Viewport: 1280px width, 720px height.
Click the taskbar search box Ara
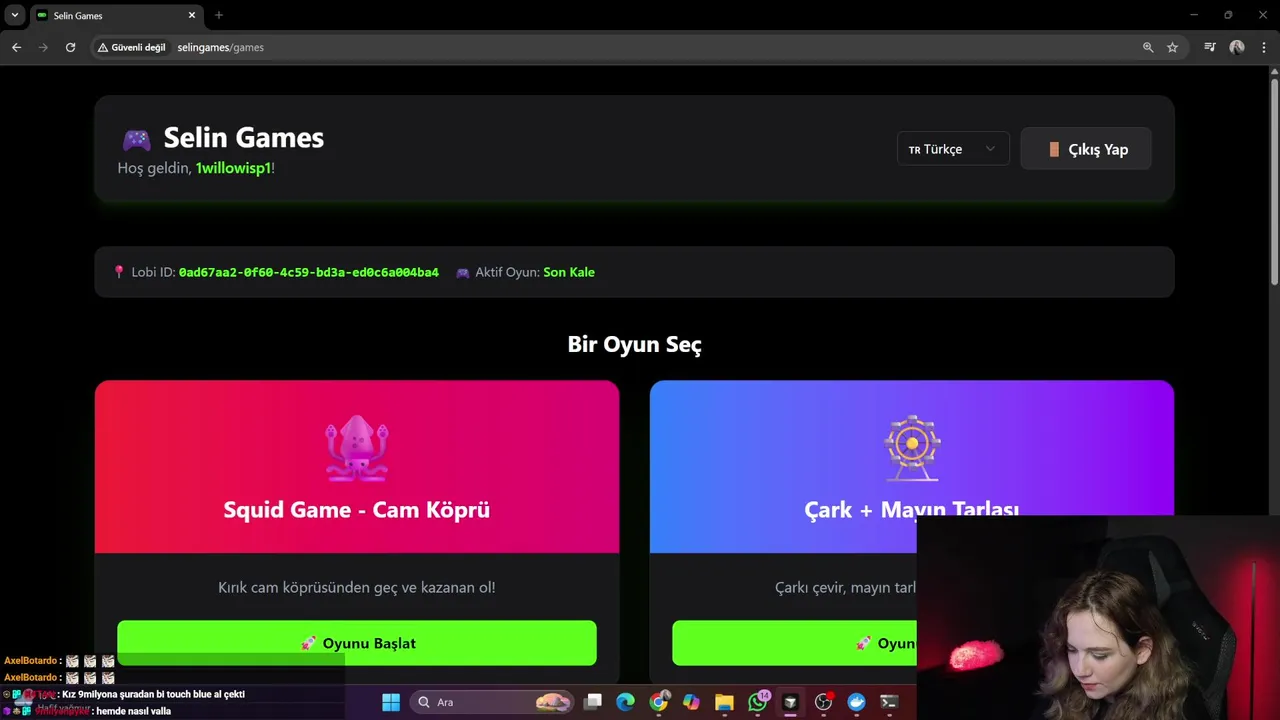click(493, 702)
